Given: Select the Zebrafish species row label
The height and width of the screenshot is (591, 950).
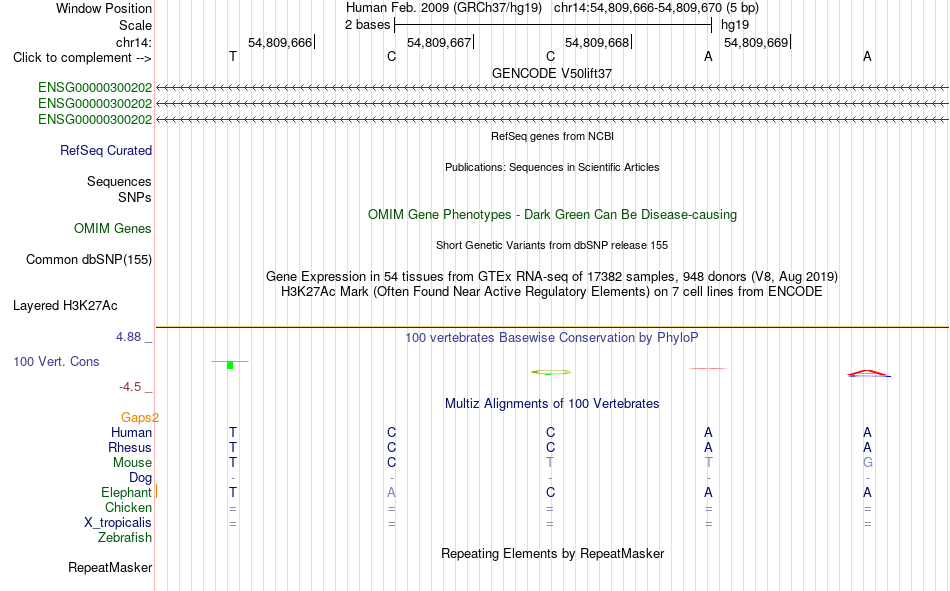Looking at the screenshot, I should pos(125,538).
